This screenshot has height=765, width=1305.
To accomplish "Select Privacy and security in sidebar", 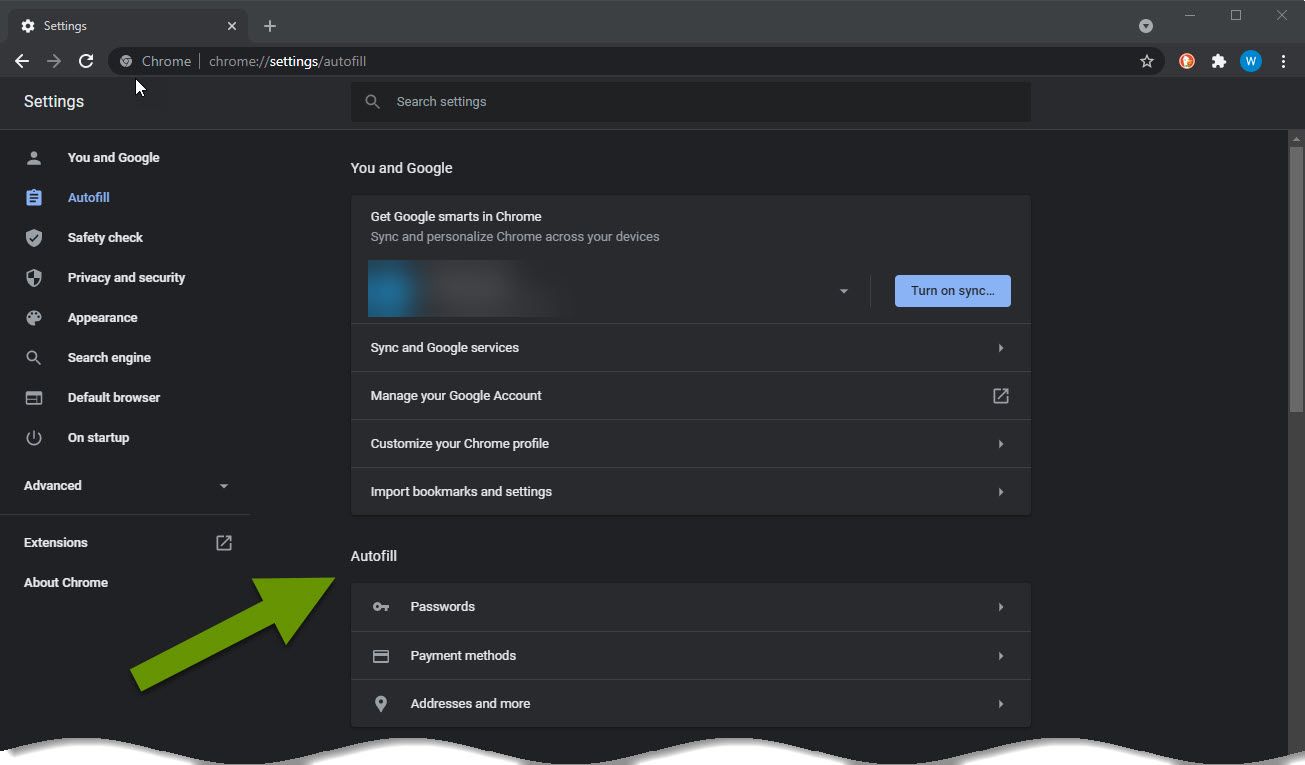I will [126, 278].
